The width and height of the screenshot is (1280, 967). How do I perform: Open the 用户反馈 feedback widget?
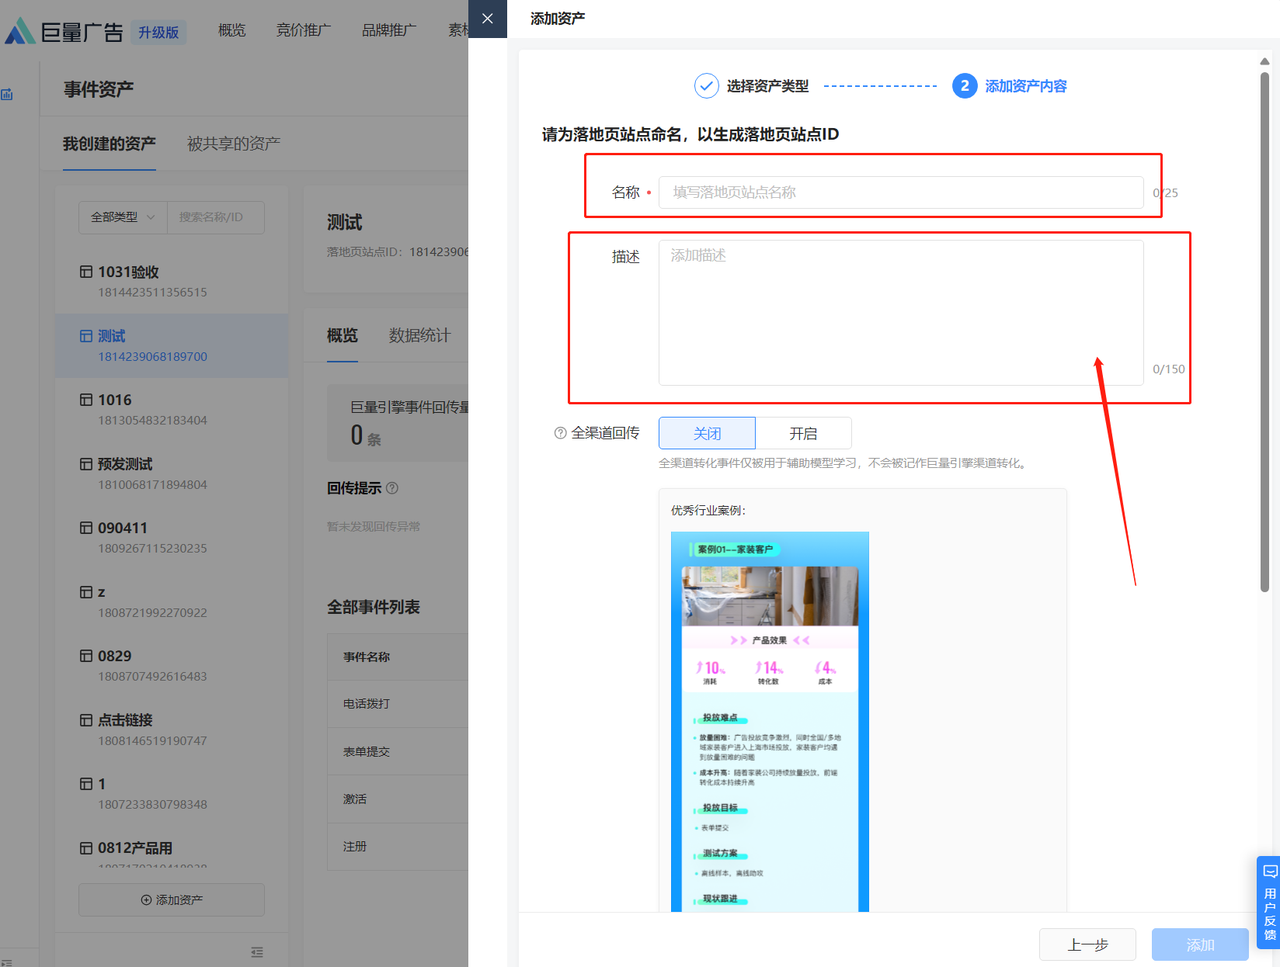1269,902
